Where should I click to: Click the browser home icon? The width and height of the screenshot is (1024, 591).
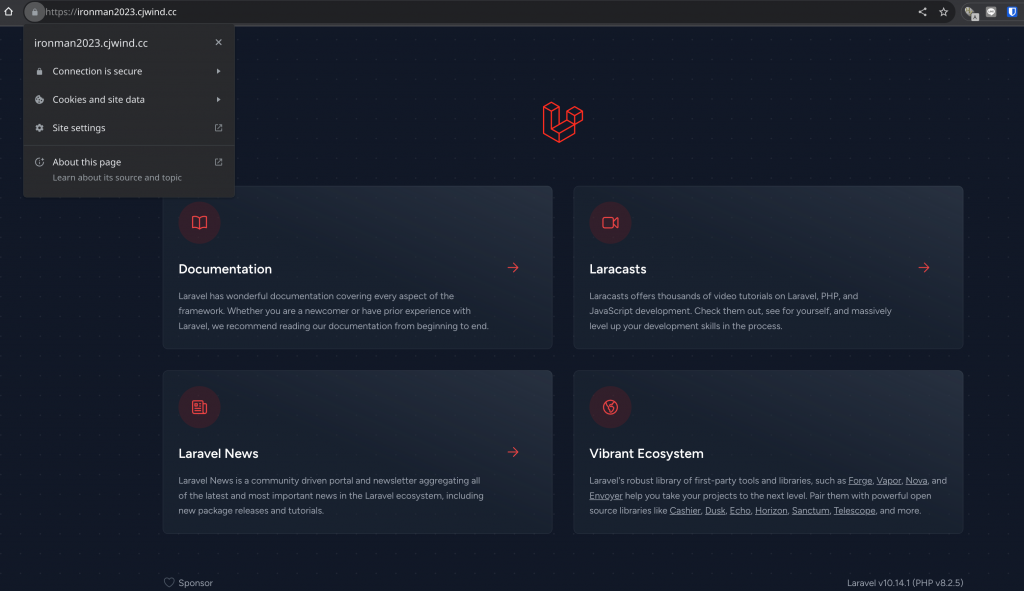(8, 11)
